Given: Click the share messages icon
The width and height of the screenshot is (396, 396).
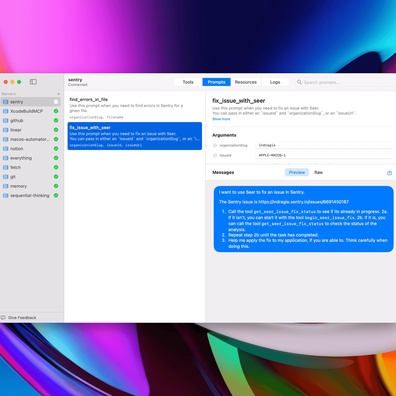Looking at the screenshot, I should 389,172.
